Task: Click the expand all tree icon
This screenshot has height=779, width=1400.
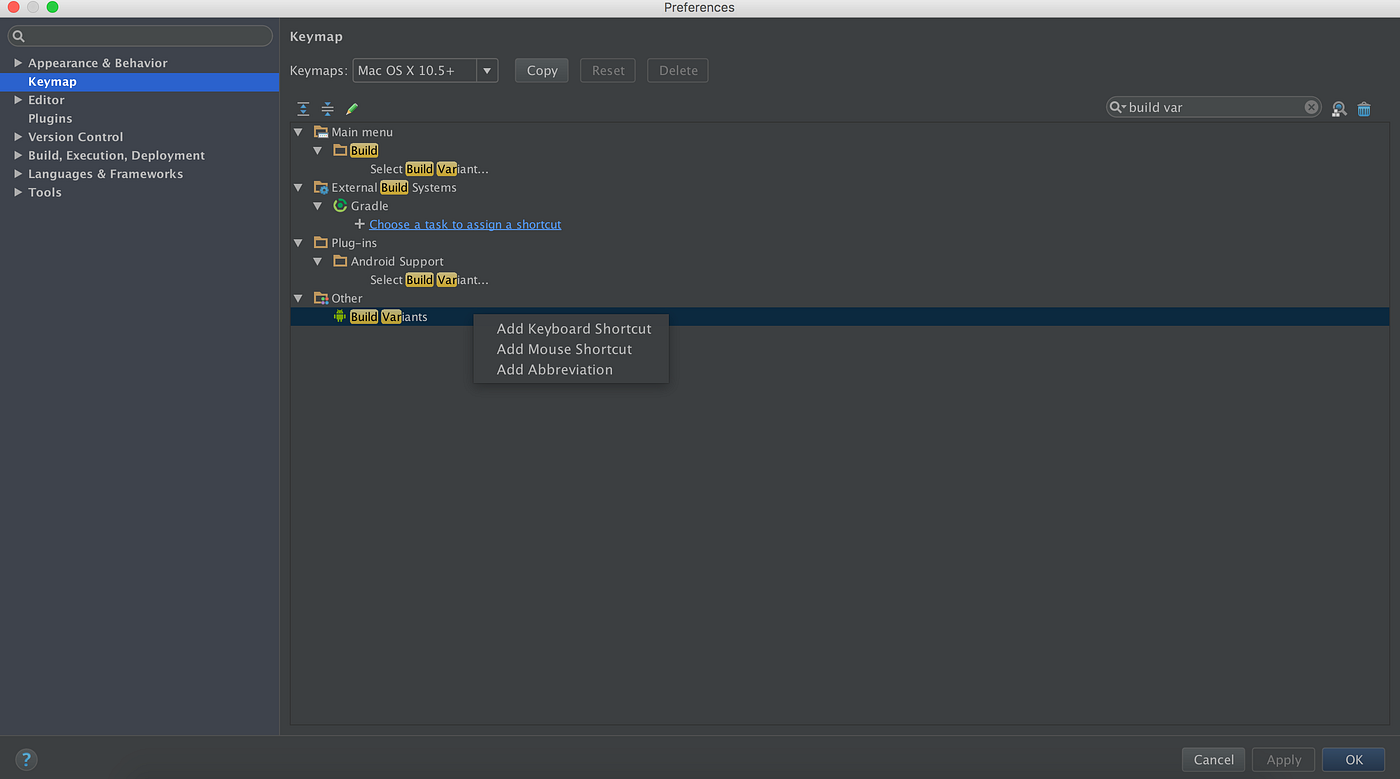Action: 303,108
